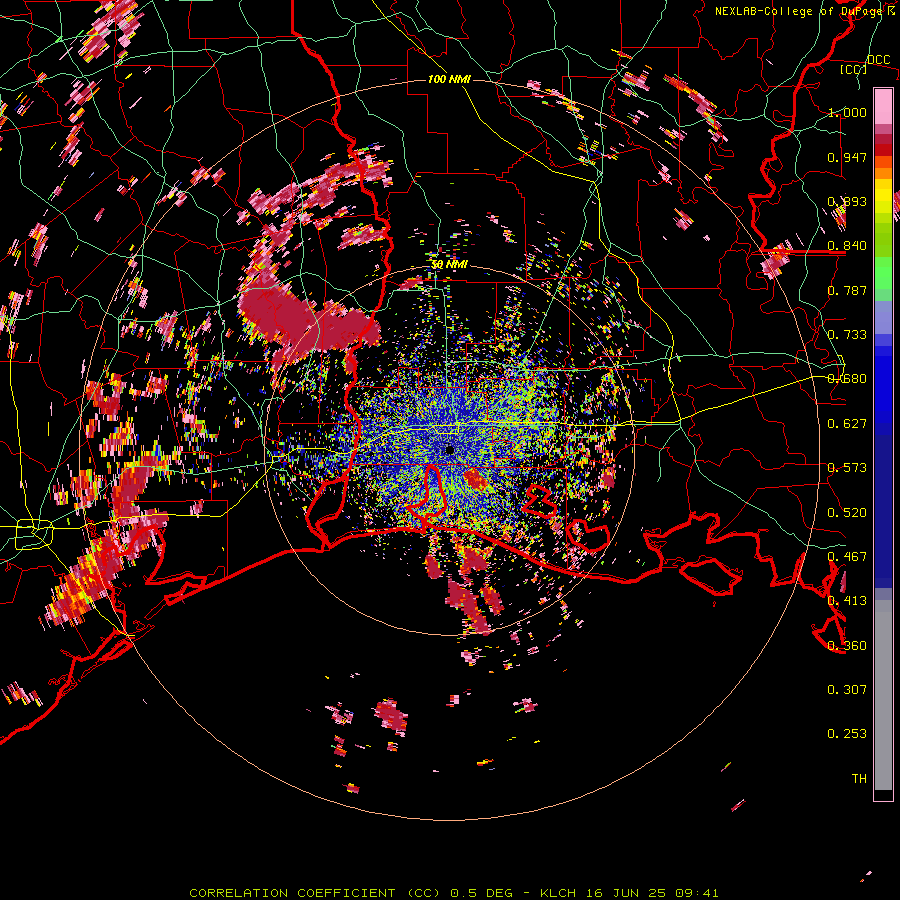900x900 pixels.
Task: Click the 0.413 scale value
Action: (x=847, y=601)
